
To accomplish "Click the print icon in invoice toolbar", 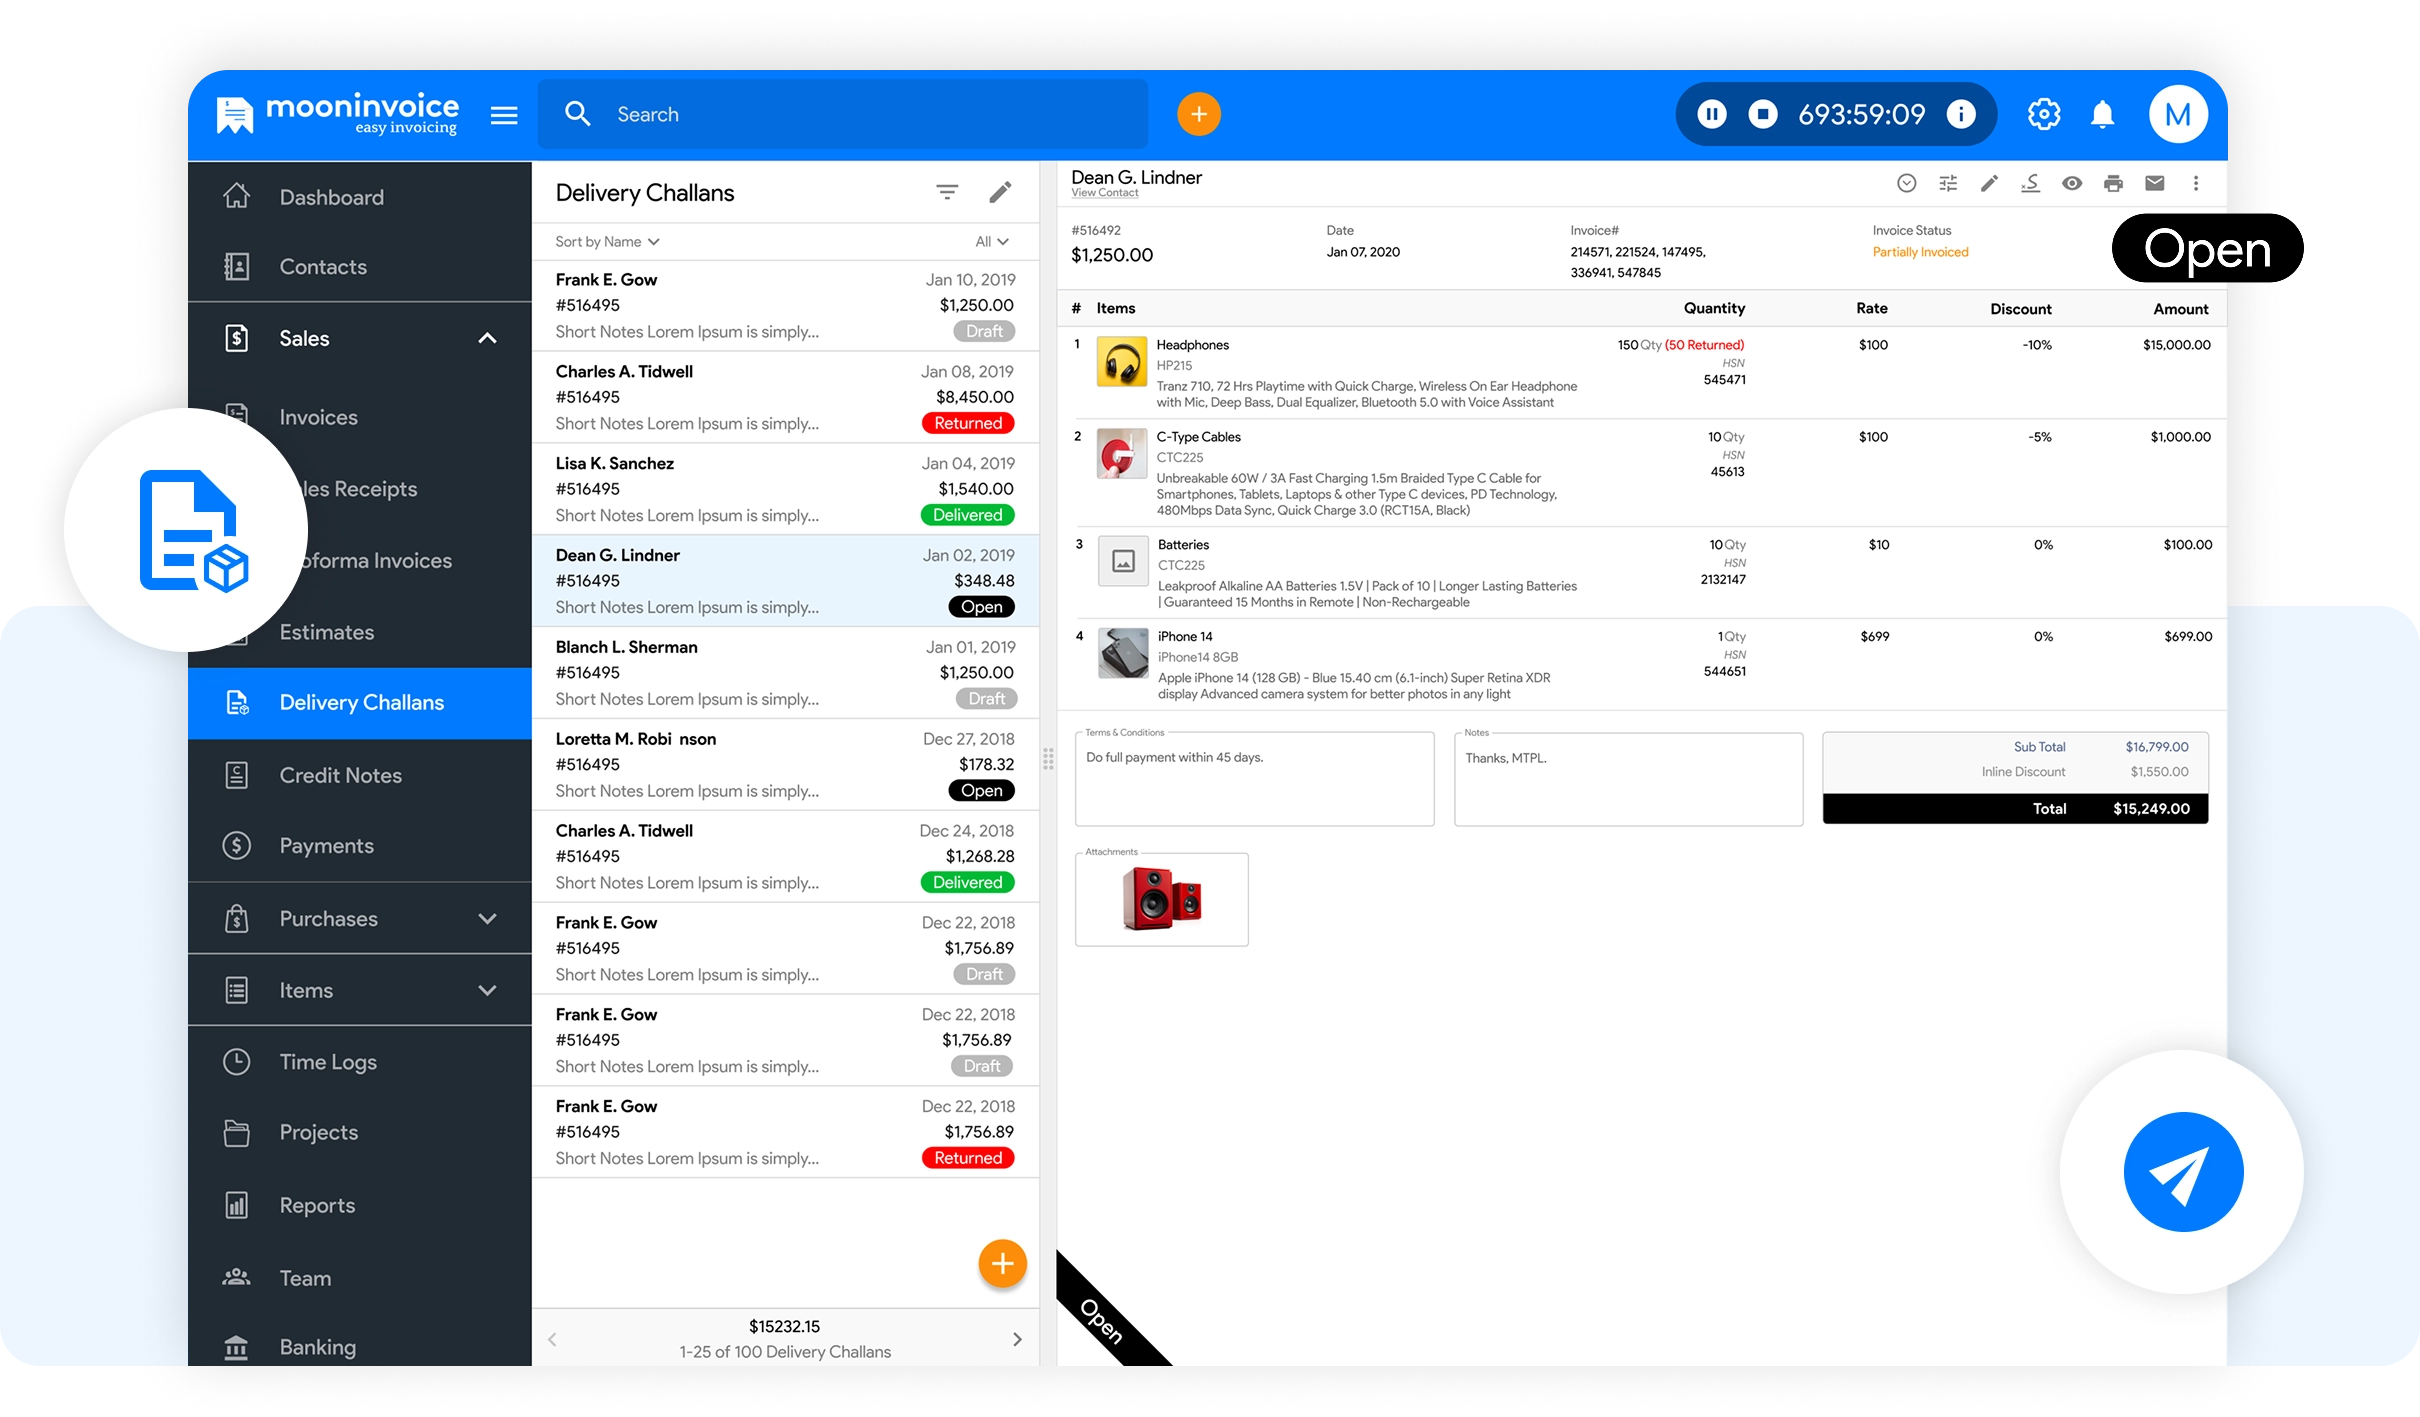I will tap(2113, 183).
